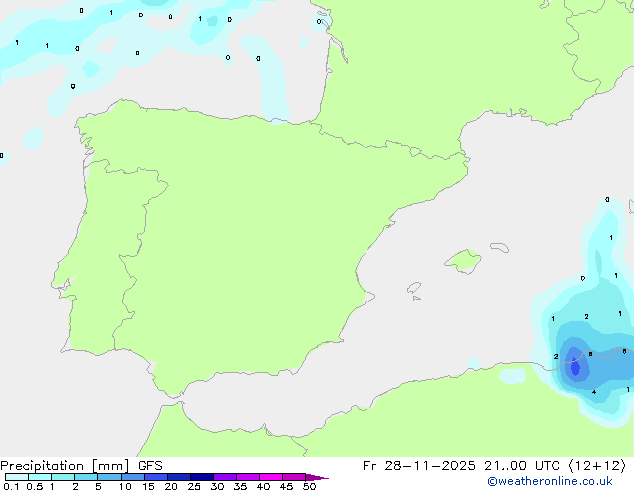
Task: Select the magenta swatch between 40 and 45
Action: click(x=271, y=477)
